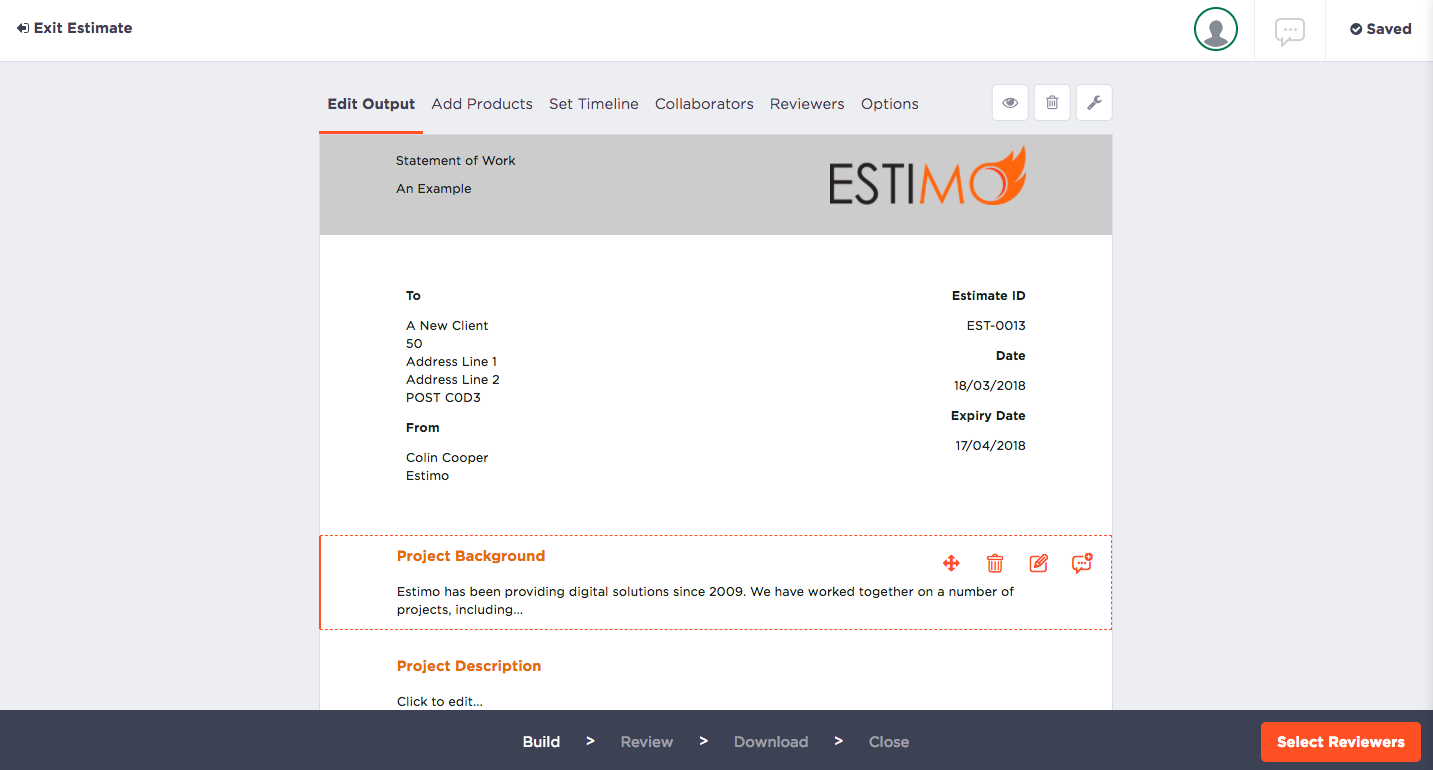Click to edit the Project Description text
This screenshot has height=770, width=1433.
(440, 700)
